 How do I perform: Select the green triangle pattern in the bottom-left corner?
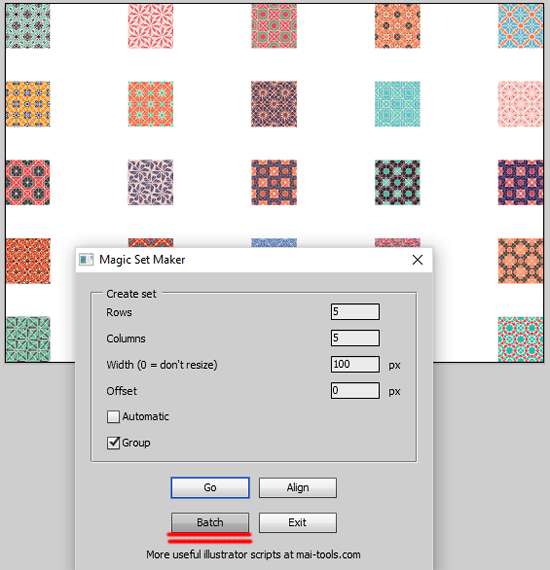coord(28,339)
